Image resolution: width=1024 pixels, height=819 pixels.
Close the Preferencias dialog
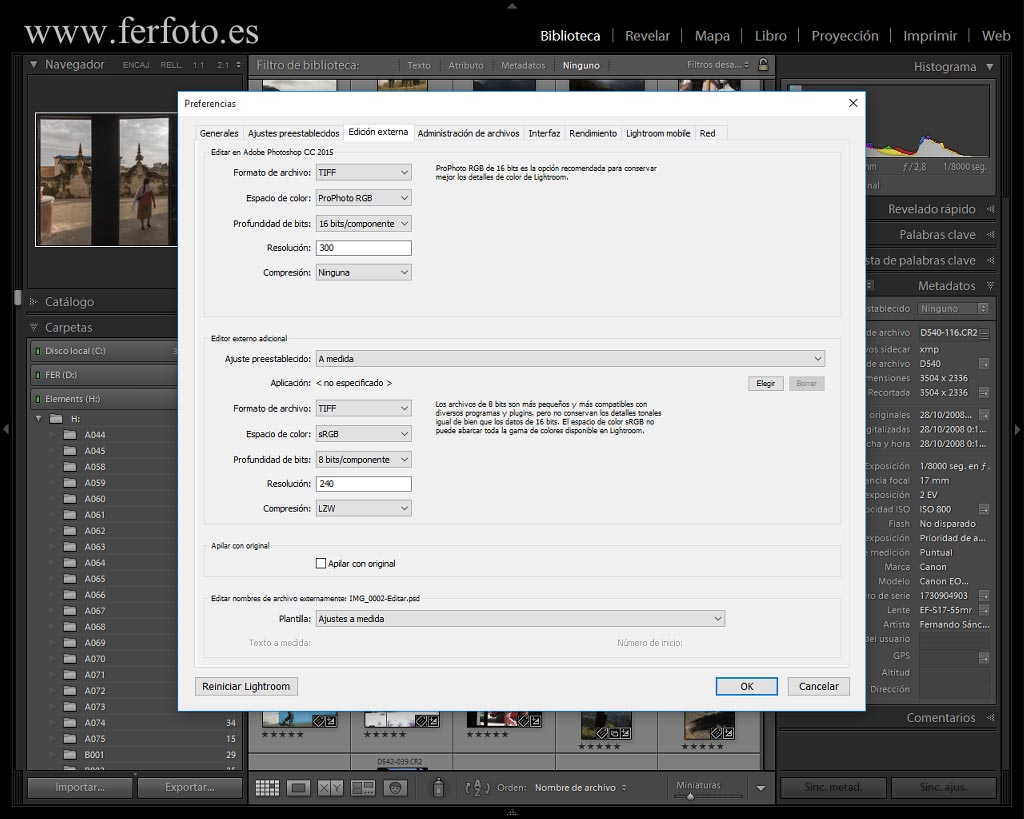(853, 103)
